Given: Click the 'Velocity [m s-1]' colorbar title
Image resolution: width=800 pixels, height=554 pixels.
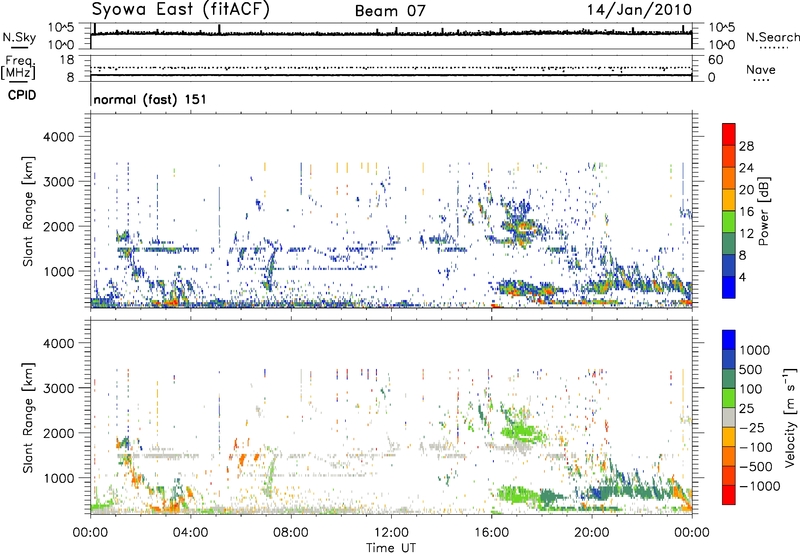Looking at the screenshot, I should pyautogui.click(x=790, y=417).
